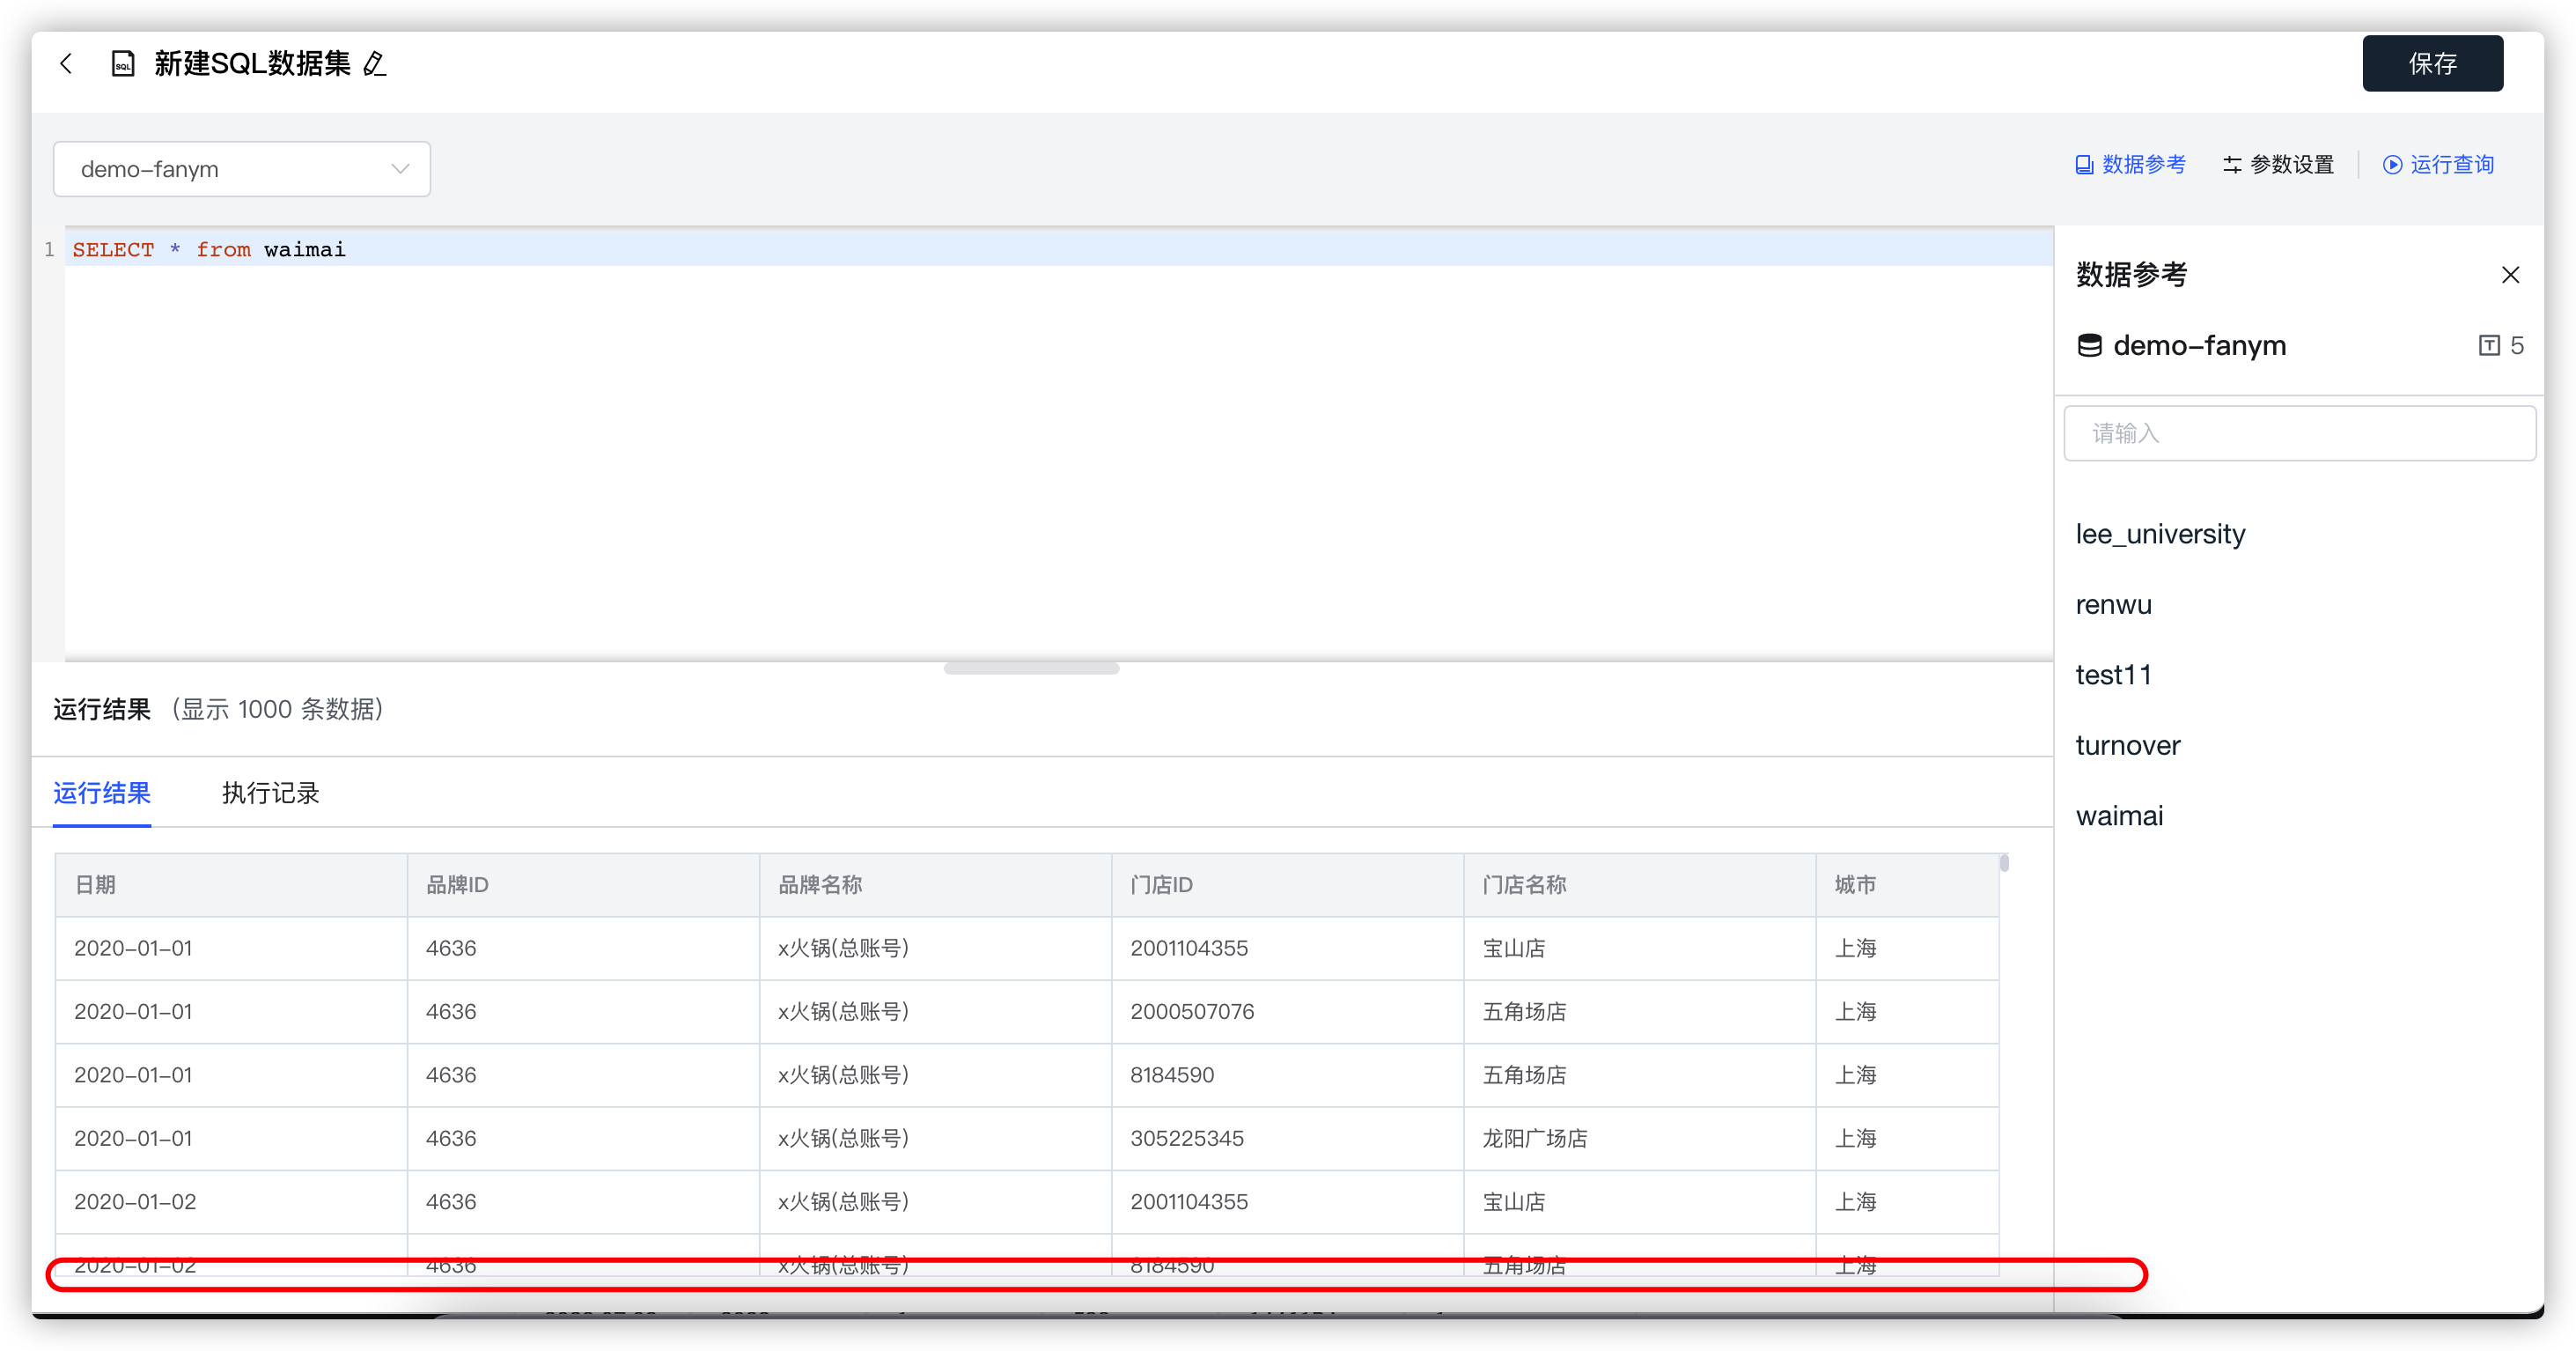Open the demo-fanym data source dropdown
The height and width of the screenshot is (1351, 2576).
pyautogui.click(x=242, y=169)
